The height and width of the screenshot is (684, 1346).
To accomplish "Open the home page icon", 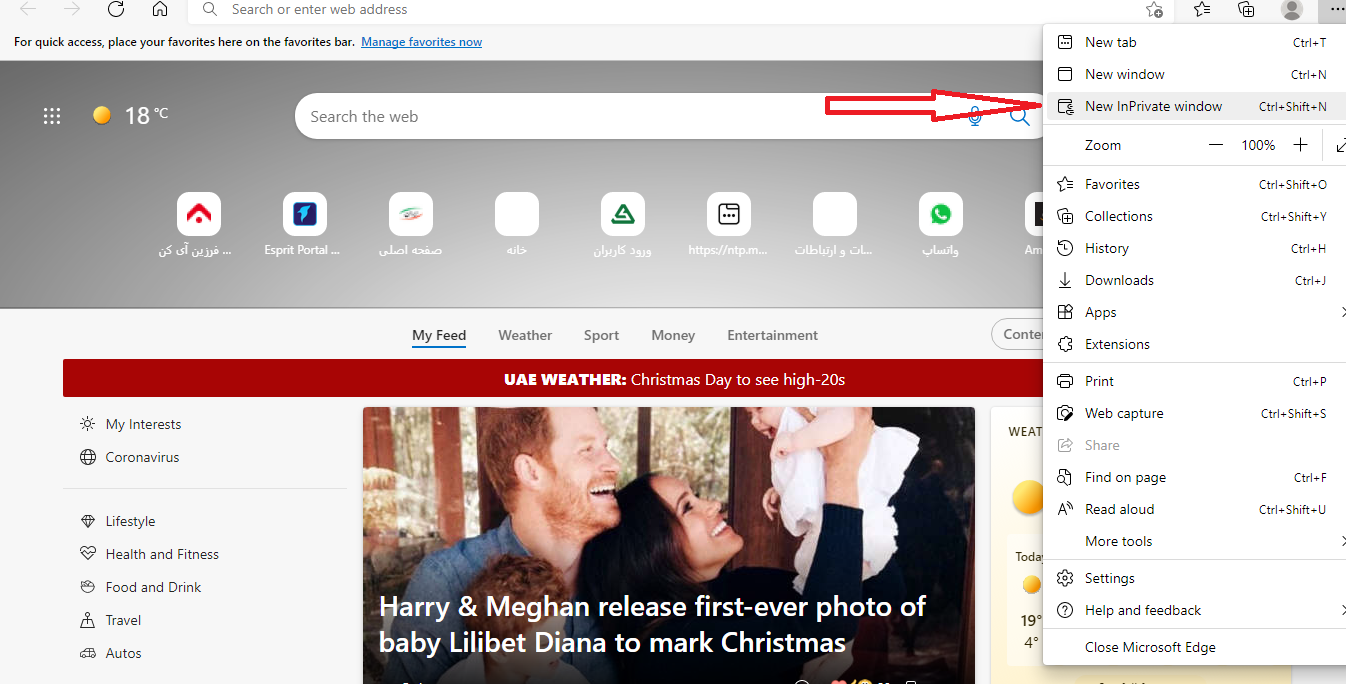I will (x=160, y=10).
